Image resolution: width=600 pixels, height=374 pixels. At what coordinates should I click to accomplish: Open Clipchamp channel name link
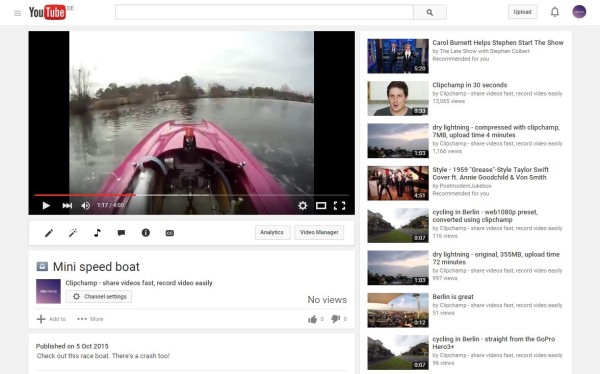point(139,283)
